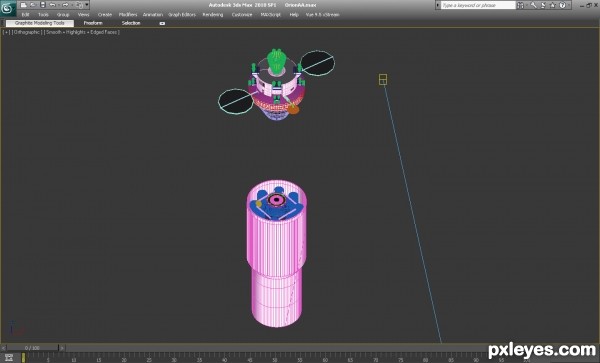
Task: Open the Group menu
Action: tap(63, 15)
